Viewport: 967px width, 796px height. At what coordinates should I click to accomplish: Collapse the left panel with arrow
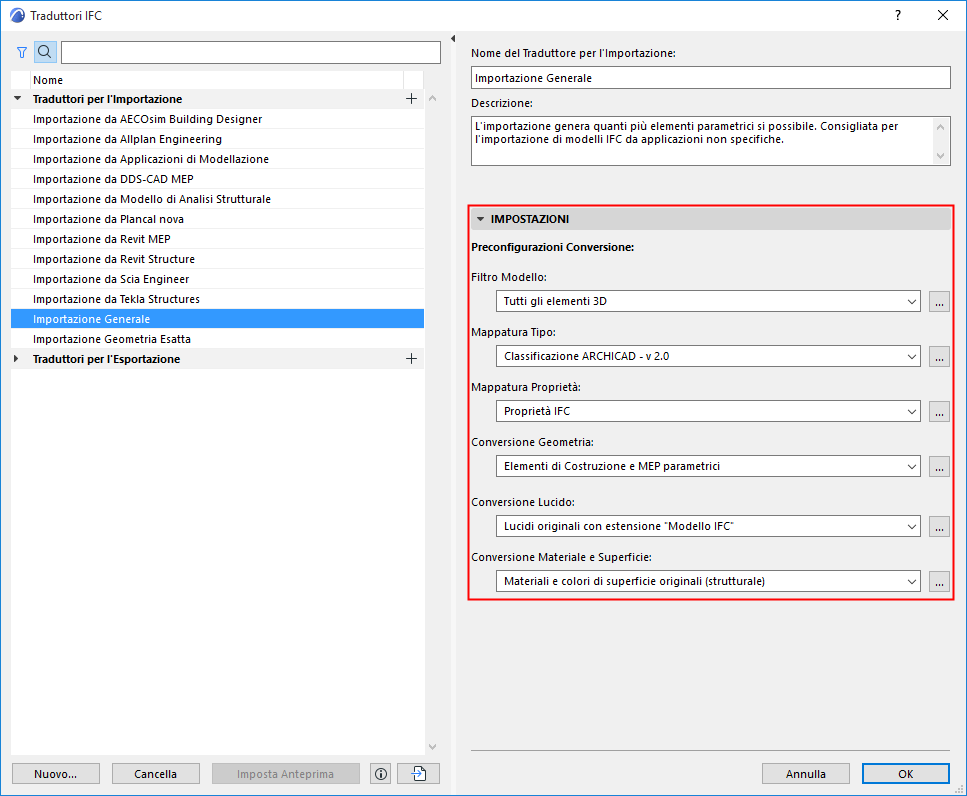[x=453, y=39]
